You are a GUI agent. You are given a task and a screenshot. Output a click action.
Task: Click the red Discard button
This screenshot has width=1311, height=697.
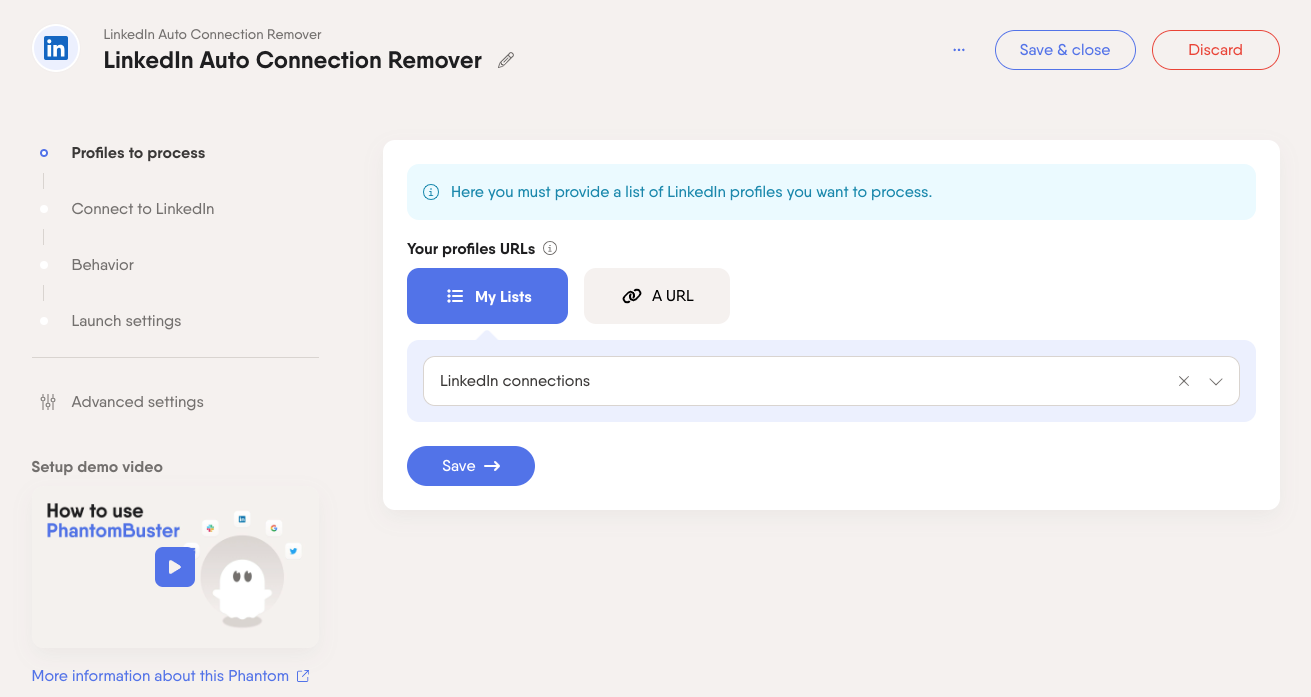[x=1216, y=50]
